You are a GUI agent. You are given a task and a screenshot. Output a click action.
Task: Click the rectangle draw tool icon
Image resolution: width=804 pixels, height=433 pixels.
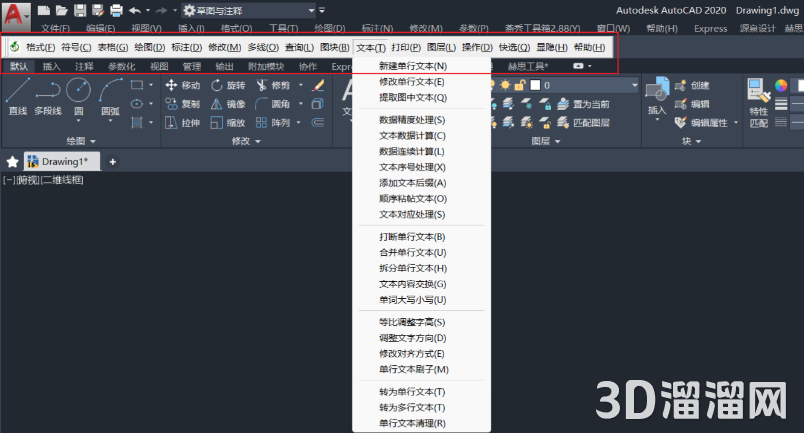coord(137,85)
